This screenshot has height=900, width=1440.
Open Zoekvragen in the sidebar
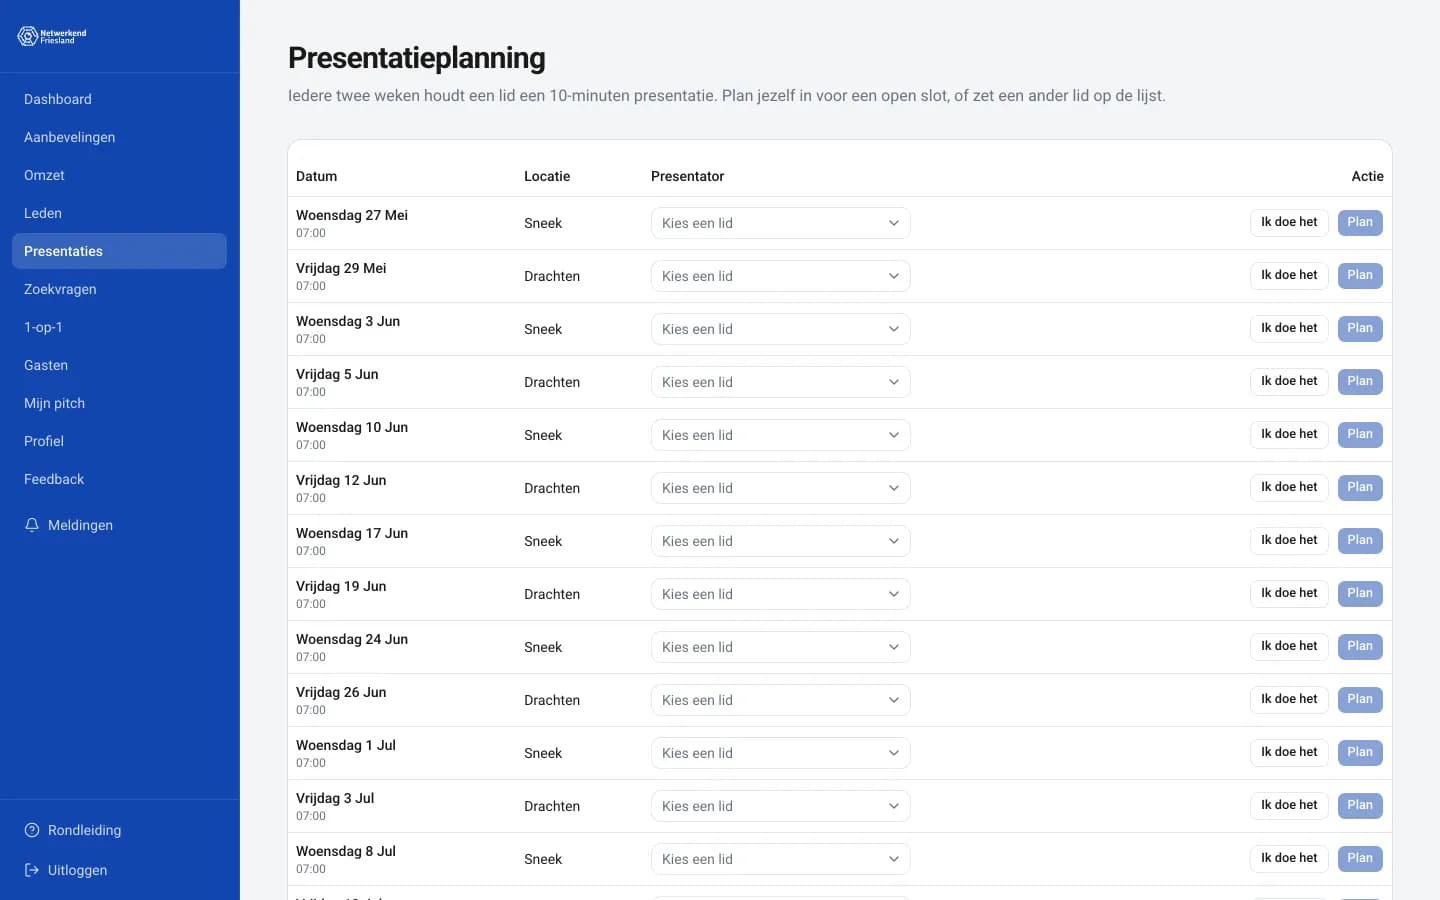[x=119, y=289]
